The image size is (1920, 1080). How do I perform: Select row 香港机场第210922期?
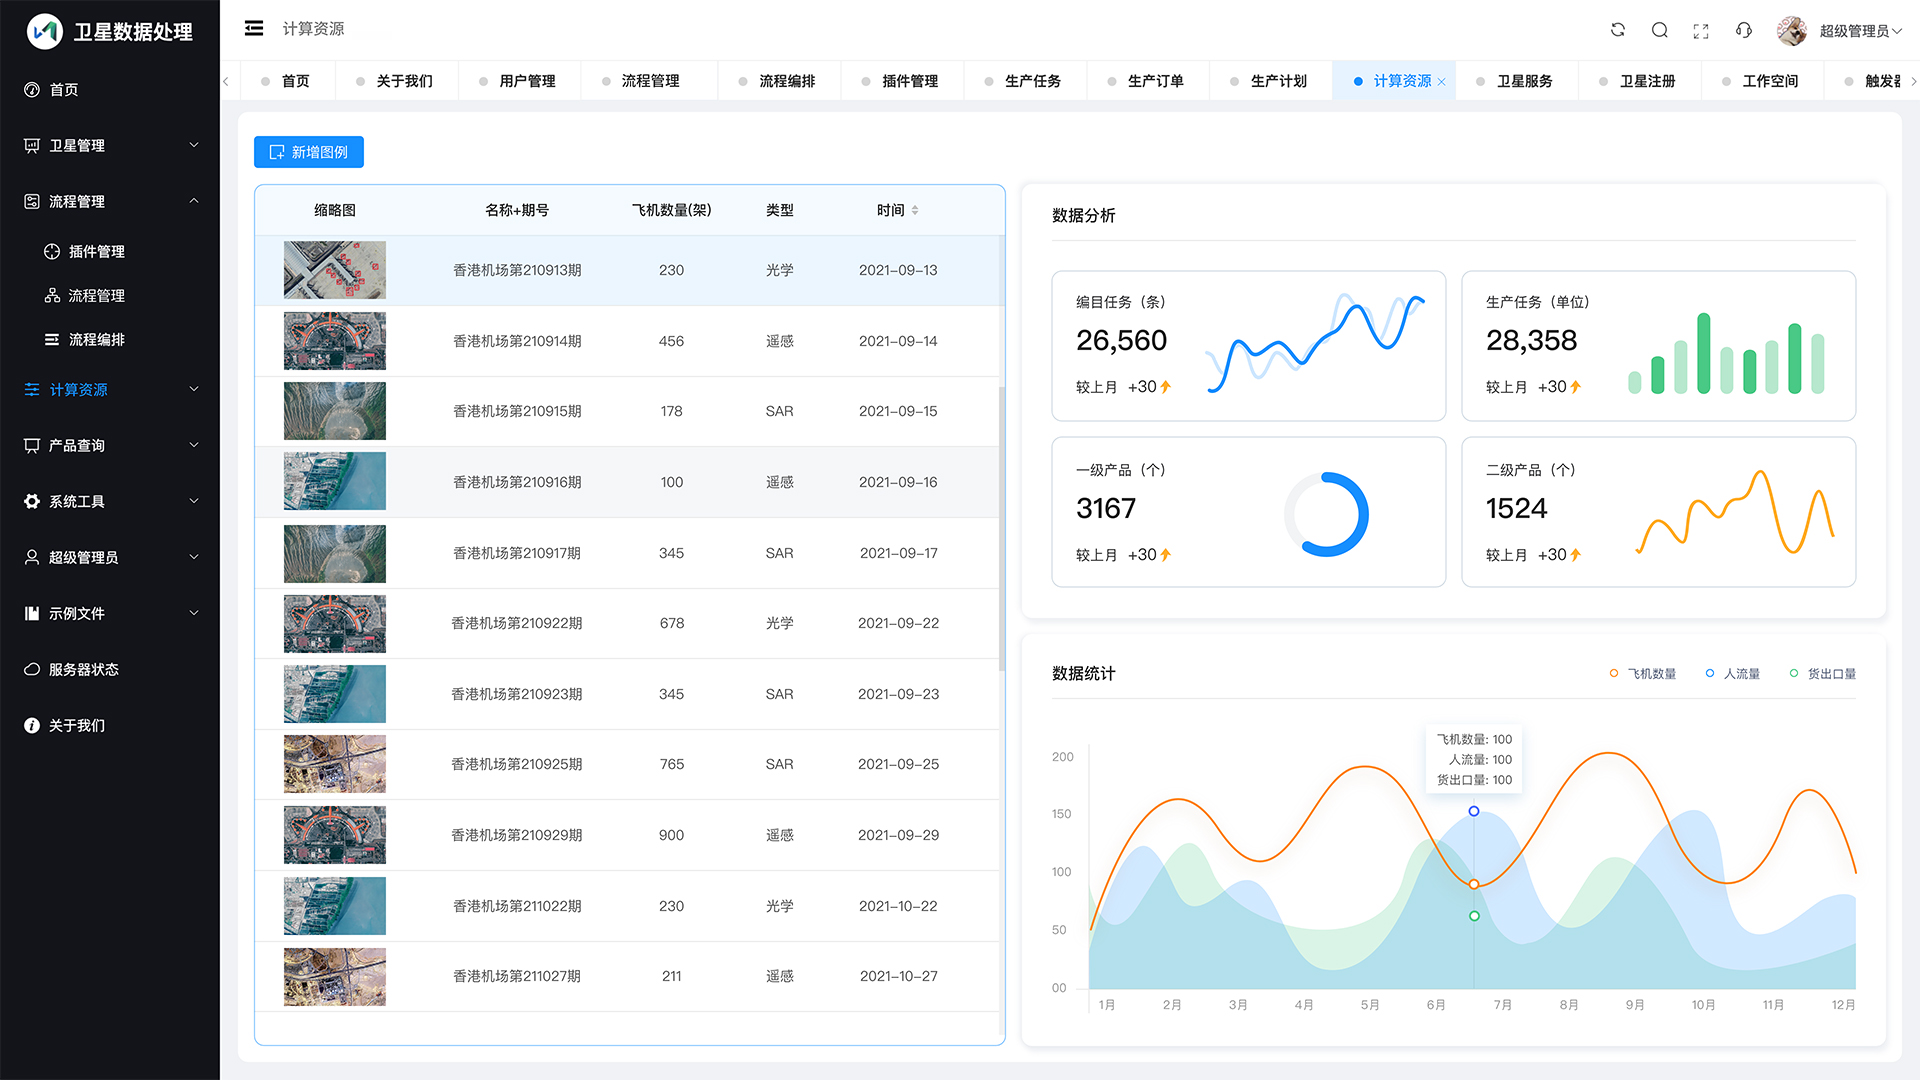pyautogui.click(x=627, y=623)
